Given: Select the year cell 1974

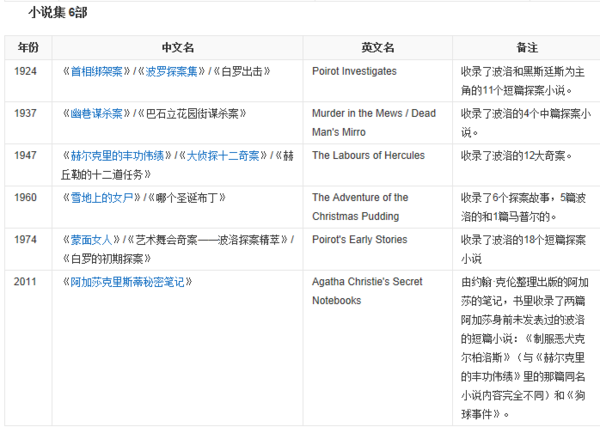Looking at the screenshot, I should coord(25,240).
